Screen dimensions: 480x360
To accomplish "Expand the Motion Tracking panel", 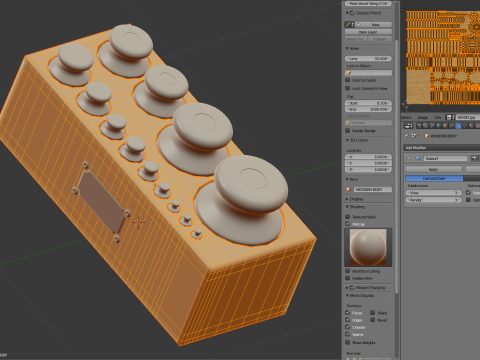I will click(x=347, y=287).
